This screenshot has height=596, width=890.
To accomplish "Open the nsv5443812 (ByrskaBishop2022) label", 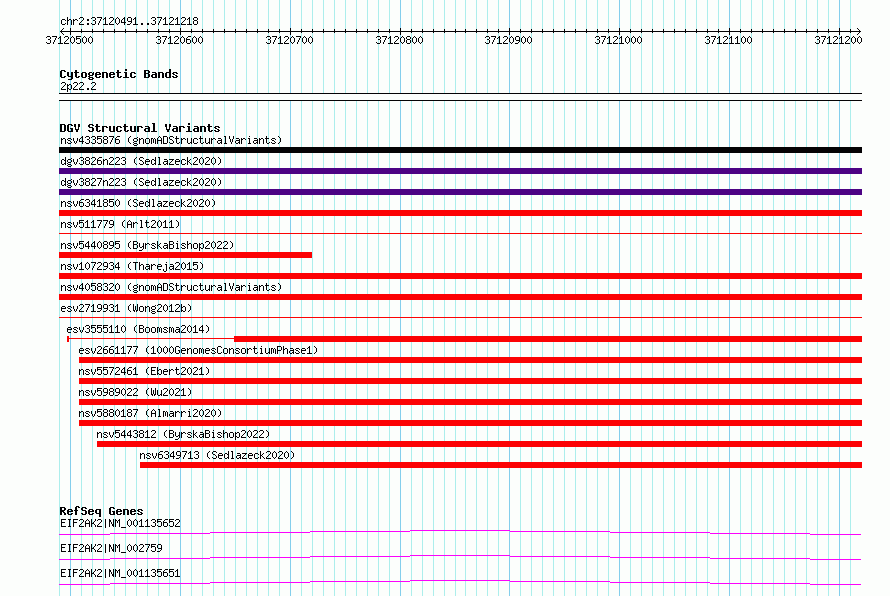I will 183,434.
